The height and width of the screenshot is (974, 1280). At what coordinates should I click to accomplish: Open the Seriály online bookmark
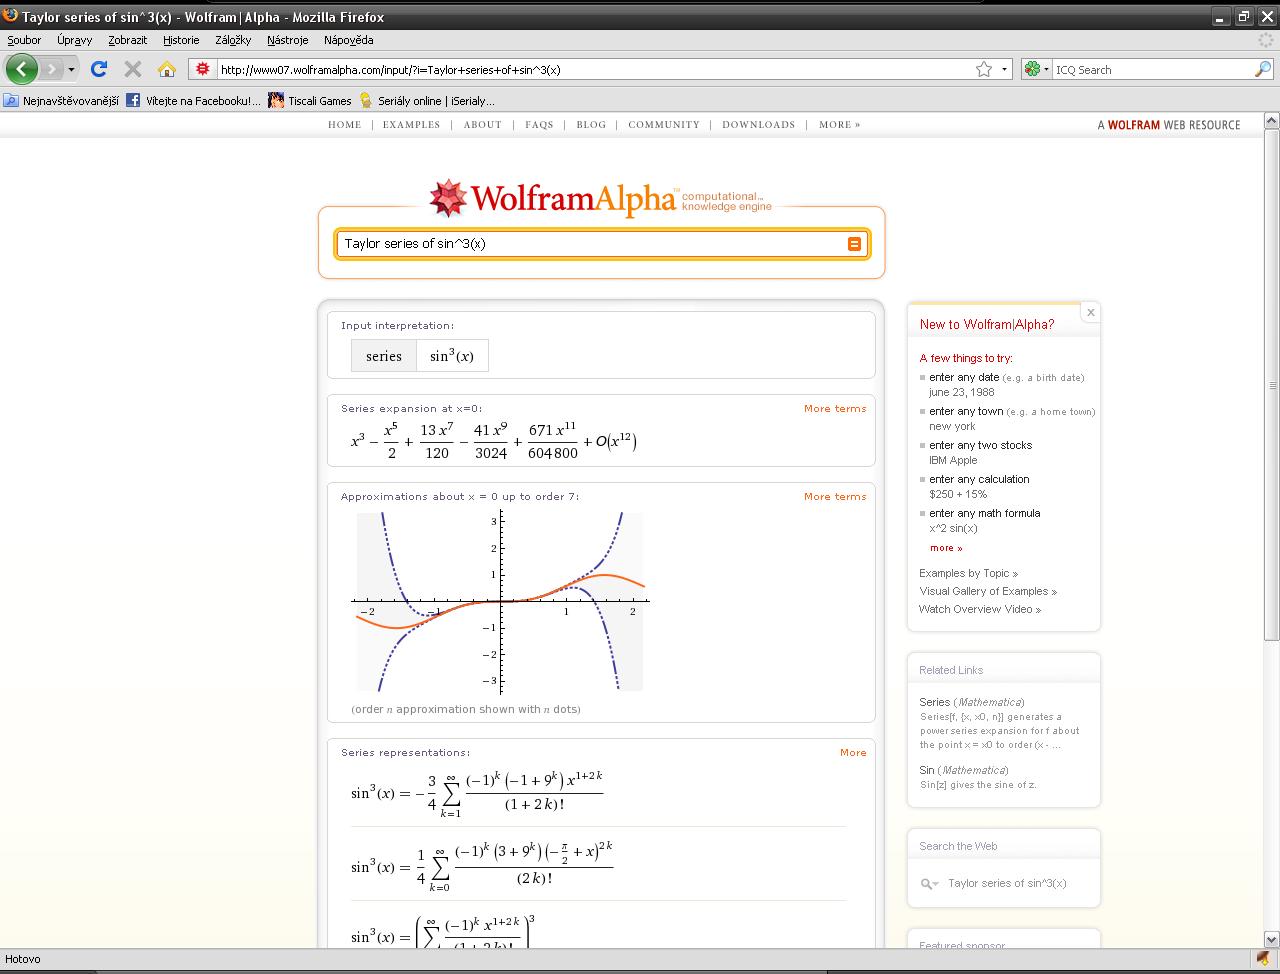[x=426, y=101]
